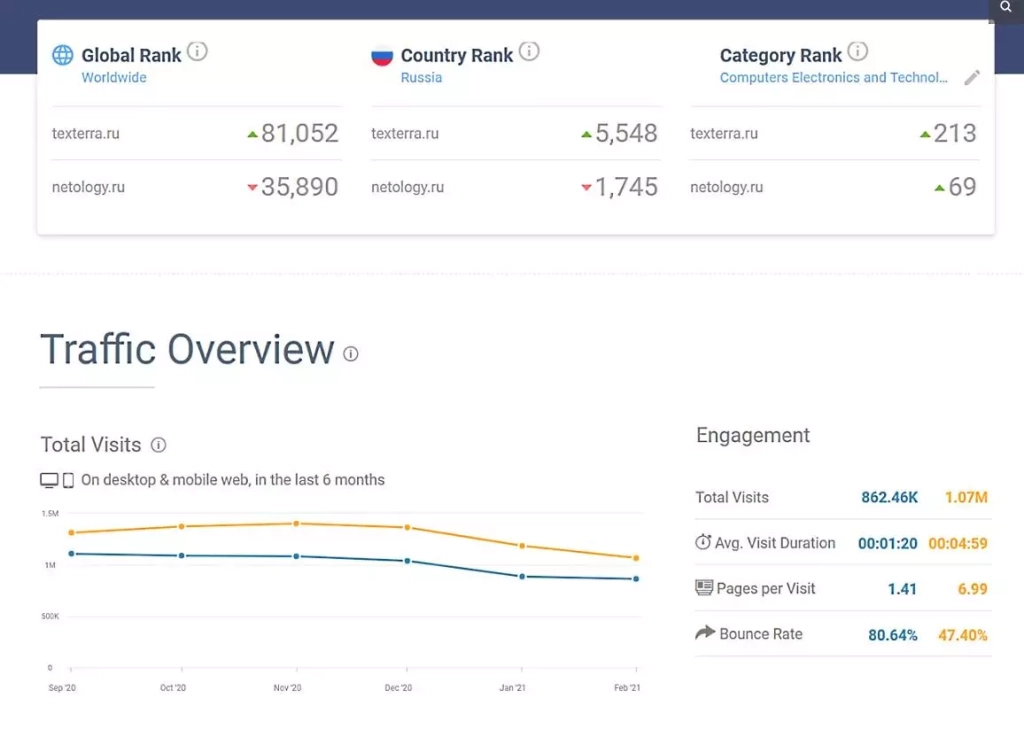Click the Pages per Visit icon

point(704,587)
